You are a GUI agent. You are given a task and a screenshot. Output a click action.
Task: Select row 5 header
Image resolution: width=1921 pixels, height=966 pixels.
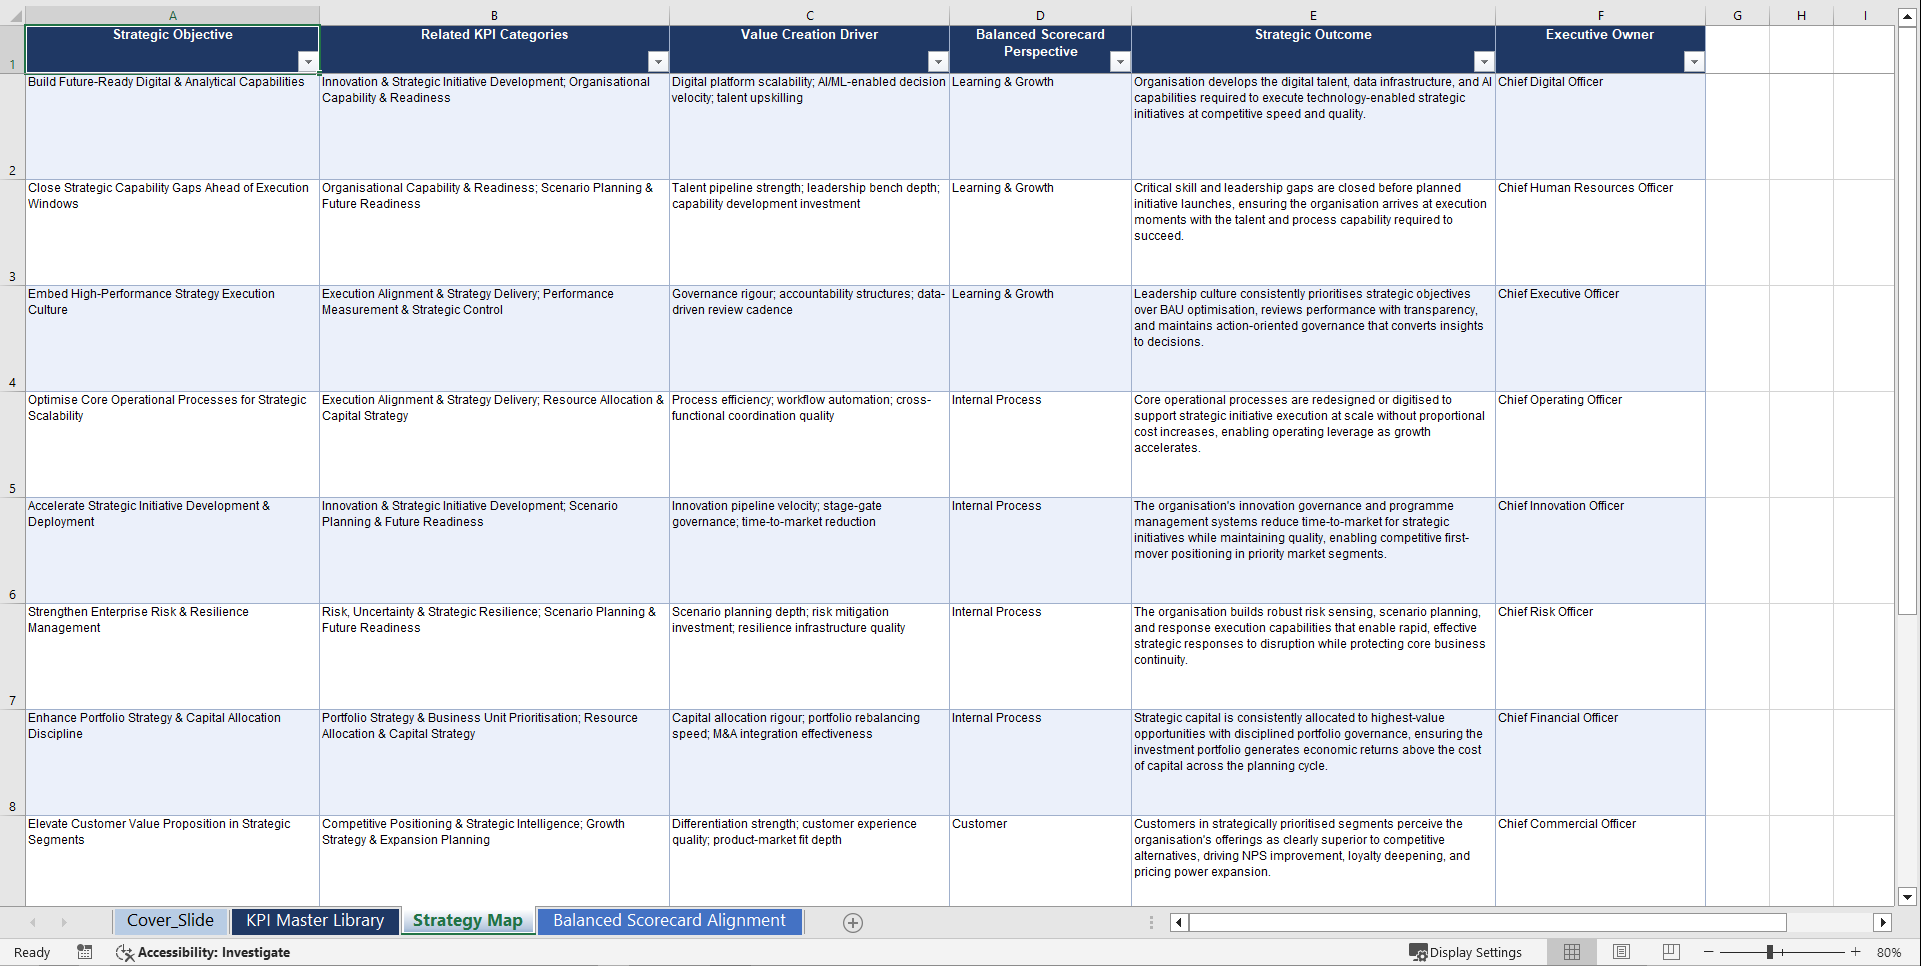tap(12, 444)
